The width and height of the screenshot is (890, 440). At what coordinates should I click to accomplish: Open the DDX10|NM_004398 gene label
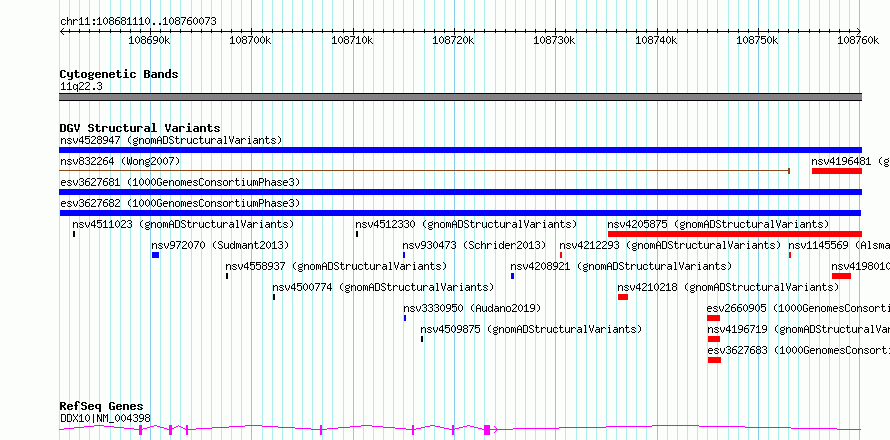pos(105,418)
